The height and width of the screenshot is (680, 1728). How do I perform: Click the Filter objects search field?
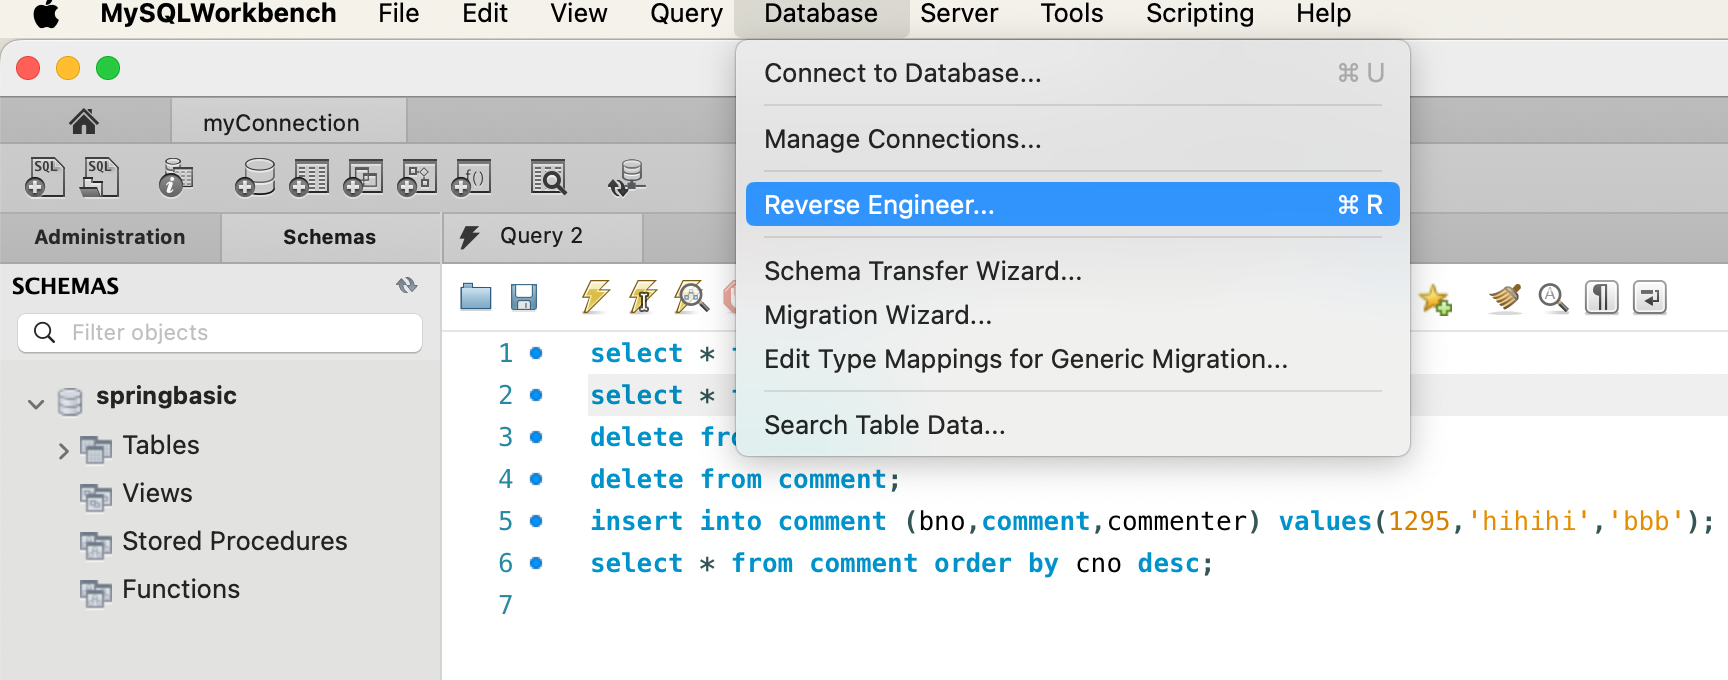pyautogui.click(x=220, y=333)
